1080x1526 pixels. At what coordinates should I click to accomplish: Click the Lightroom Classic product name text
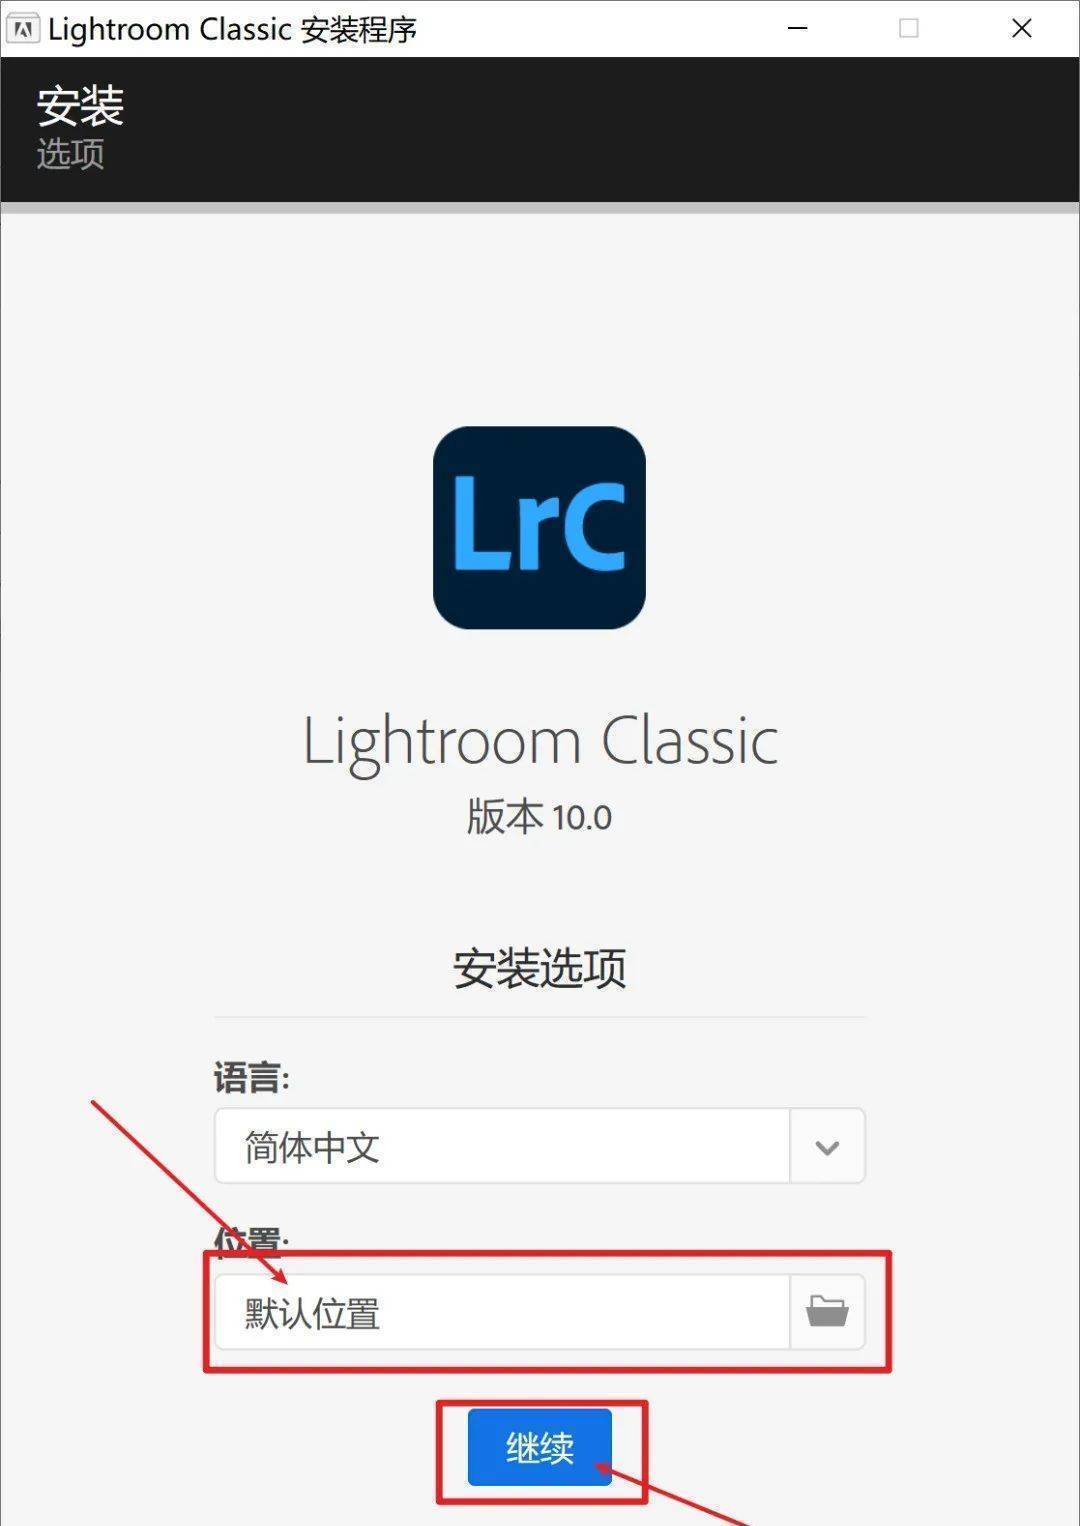tap(540, 742)
